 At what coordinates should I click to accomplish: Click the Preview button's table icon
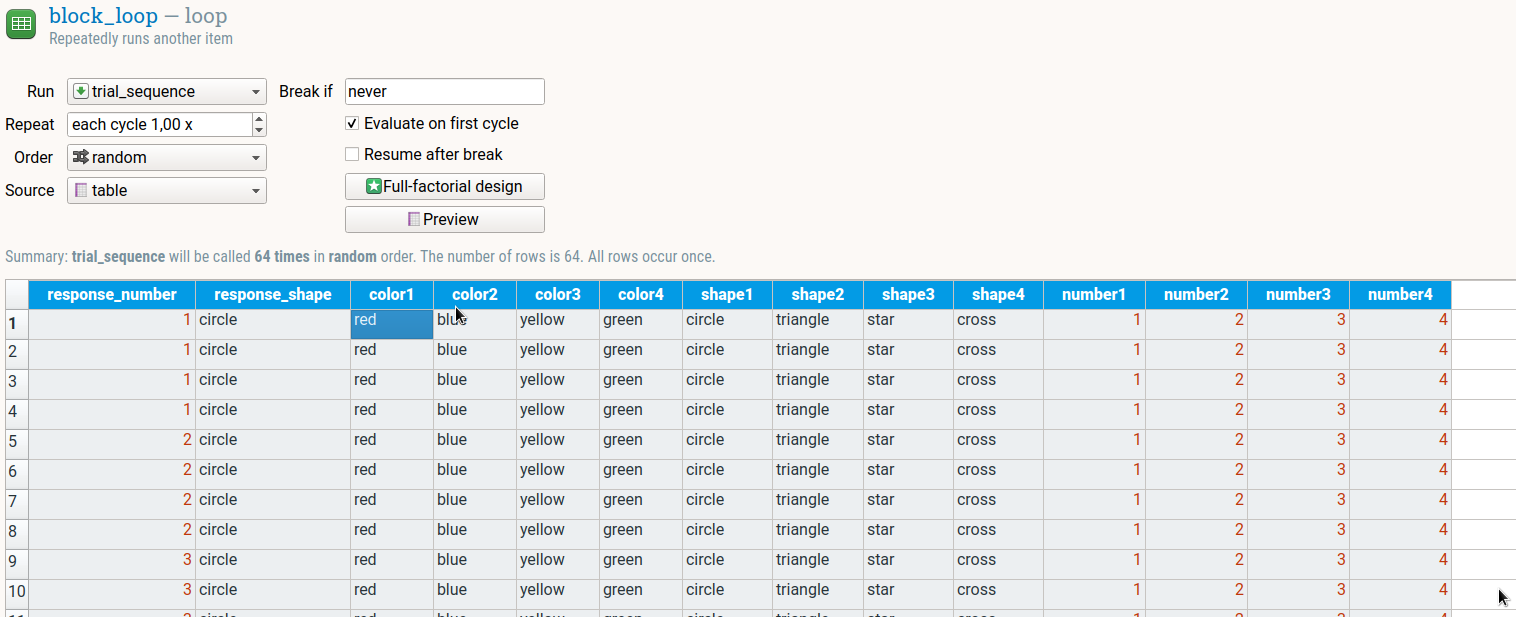pos(414,219)
